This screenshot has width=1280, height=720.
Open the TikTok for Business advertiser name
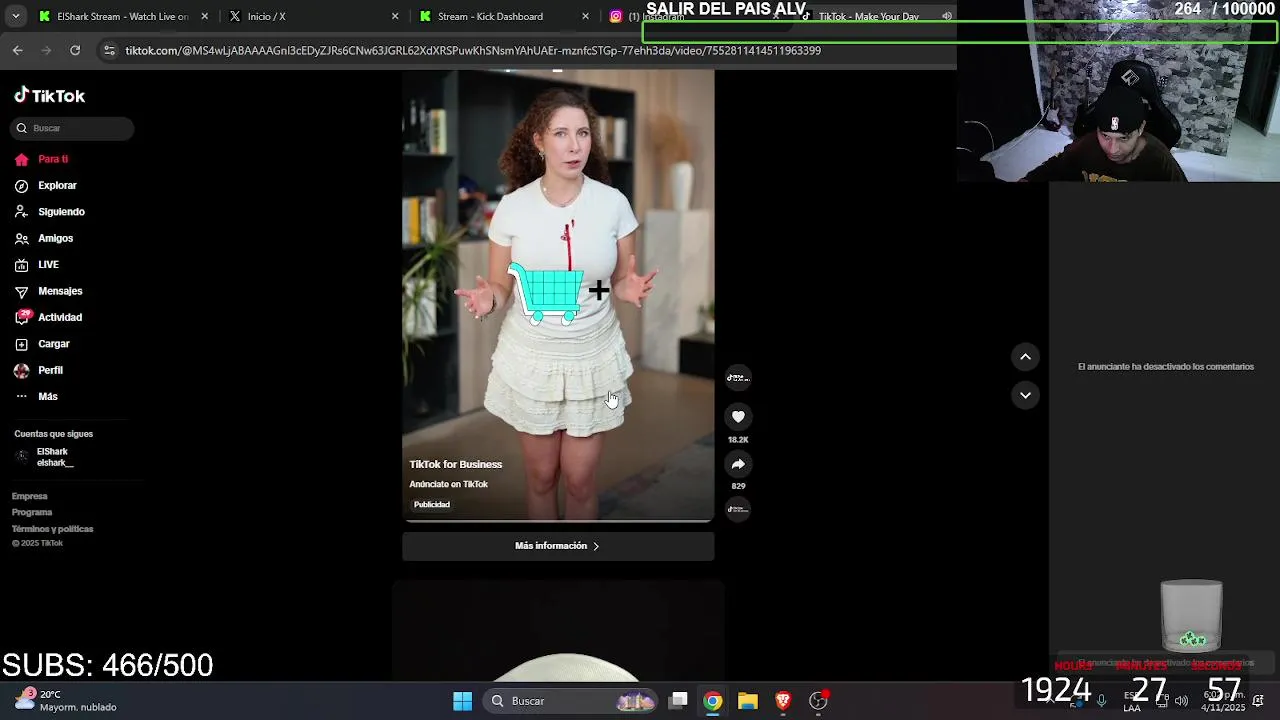(456, 464)
